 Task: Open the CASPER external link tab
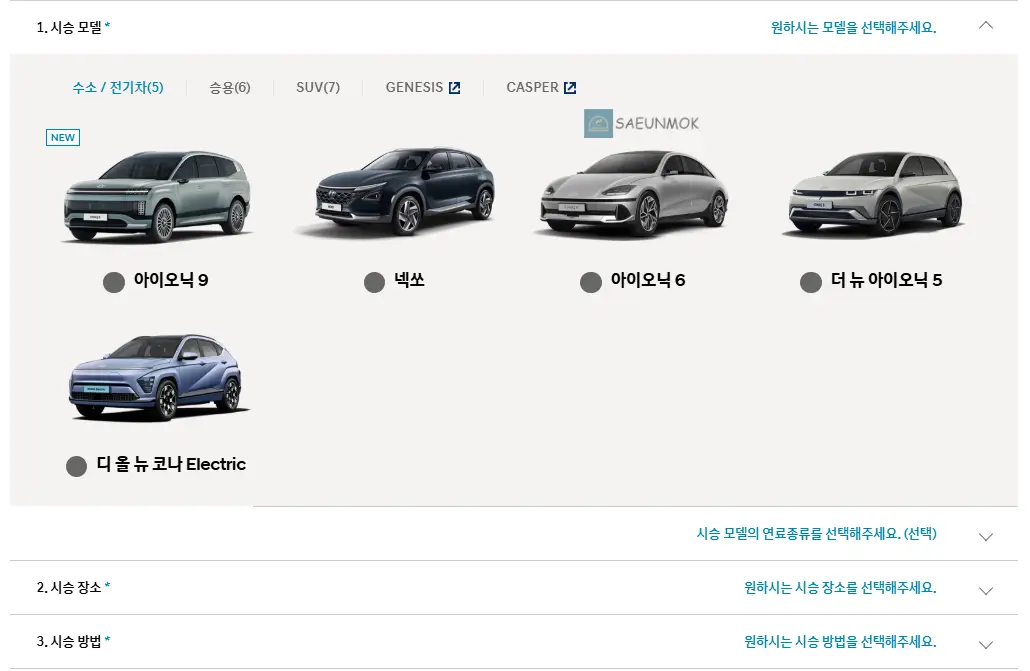(541, 87)
